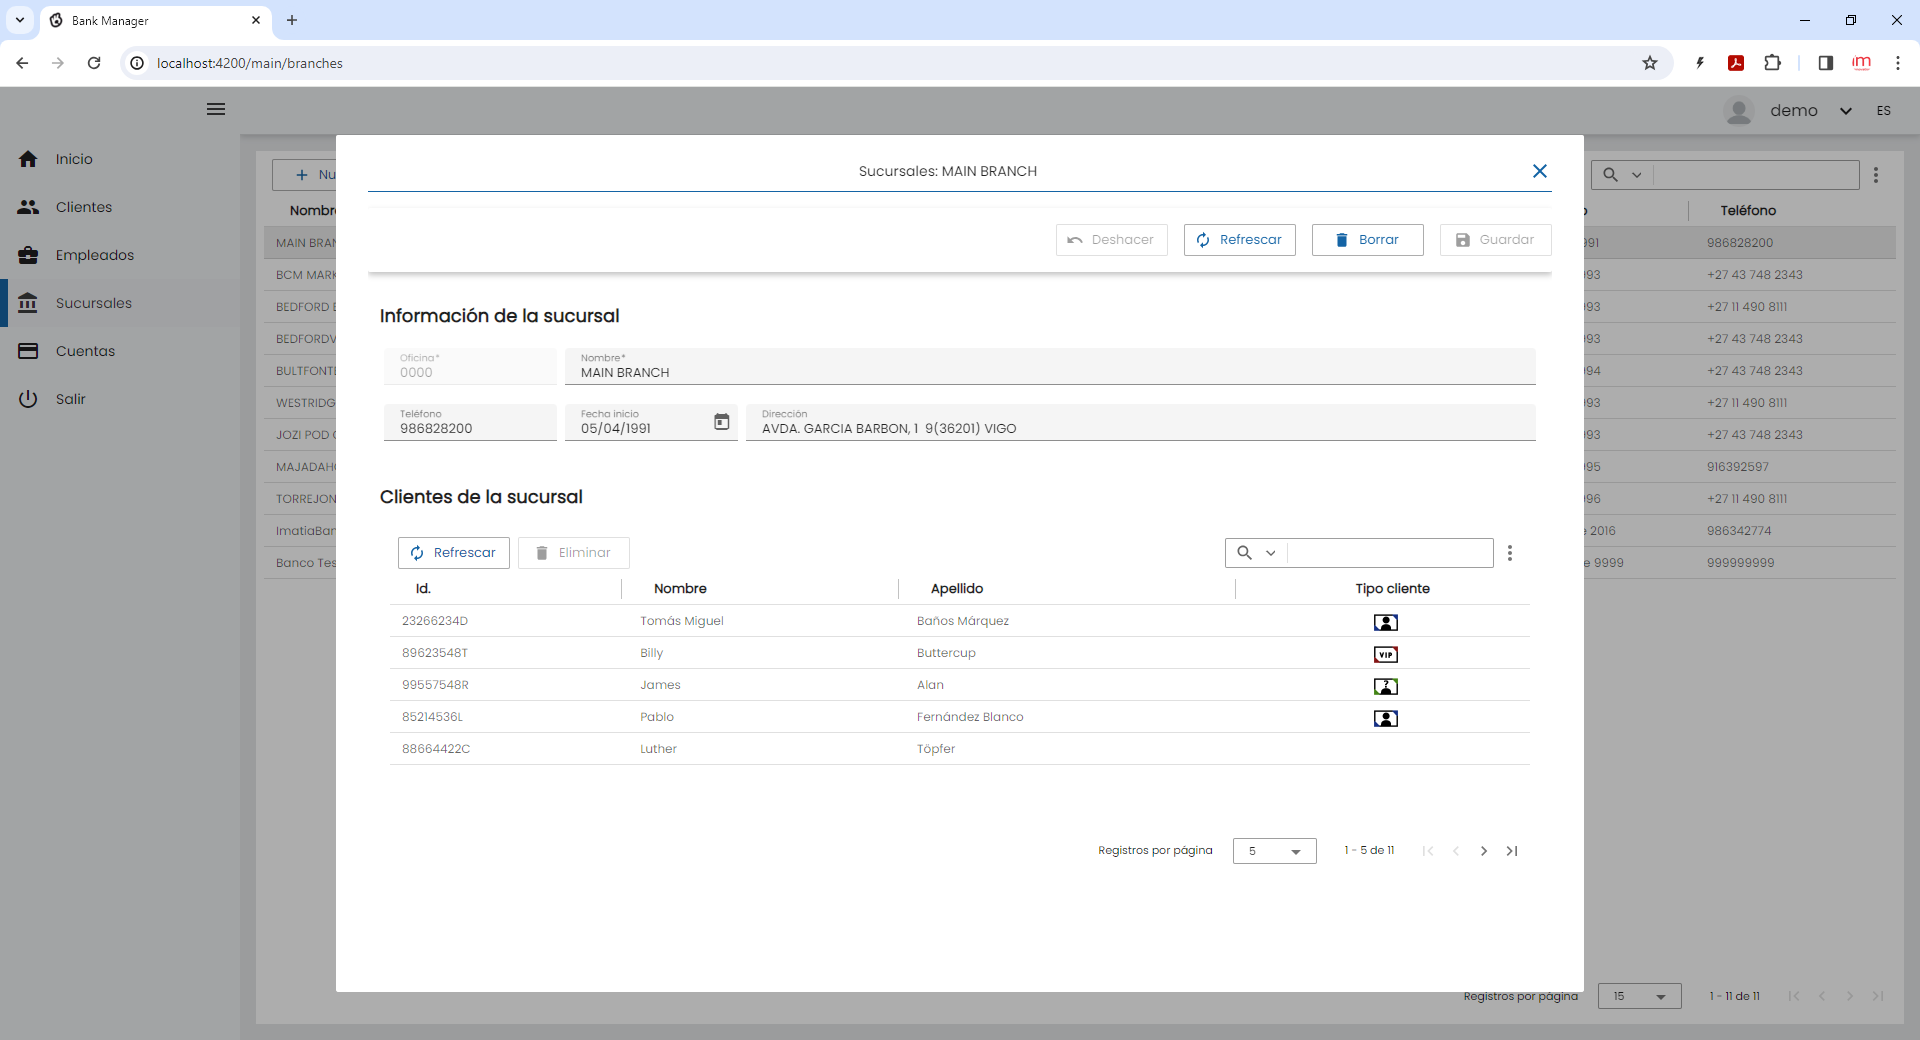Screen dimensions: 1920x1040
Task: Click the address bar URL
Action: [250, 63]
